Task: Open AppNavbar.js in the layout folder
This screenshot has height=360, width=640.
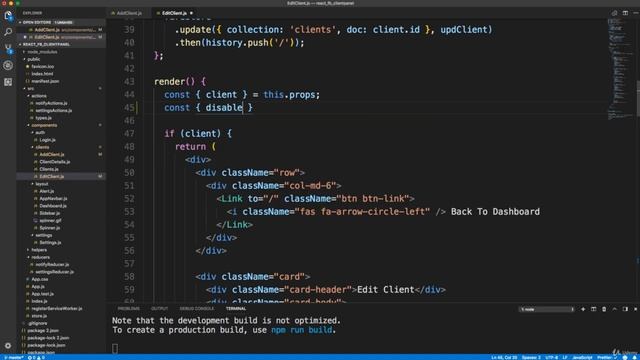Action: coord(53,199)
